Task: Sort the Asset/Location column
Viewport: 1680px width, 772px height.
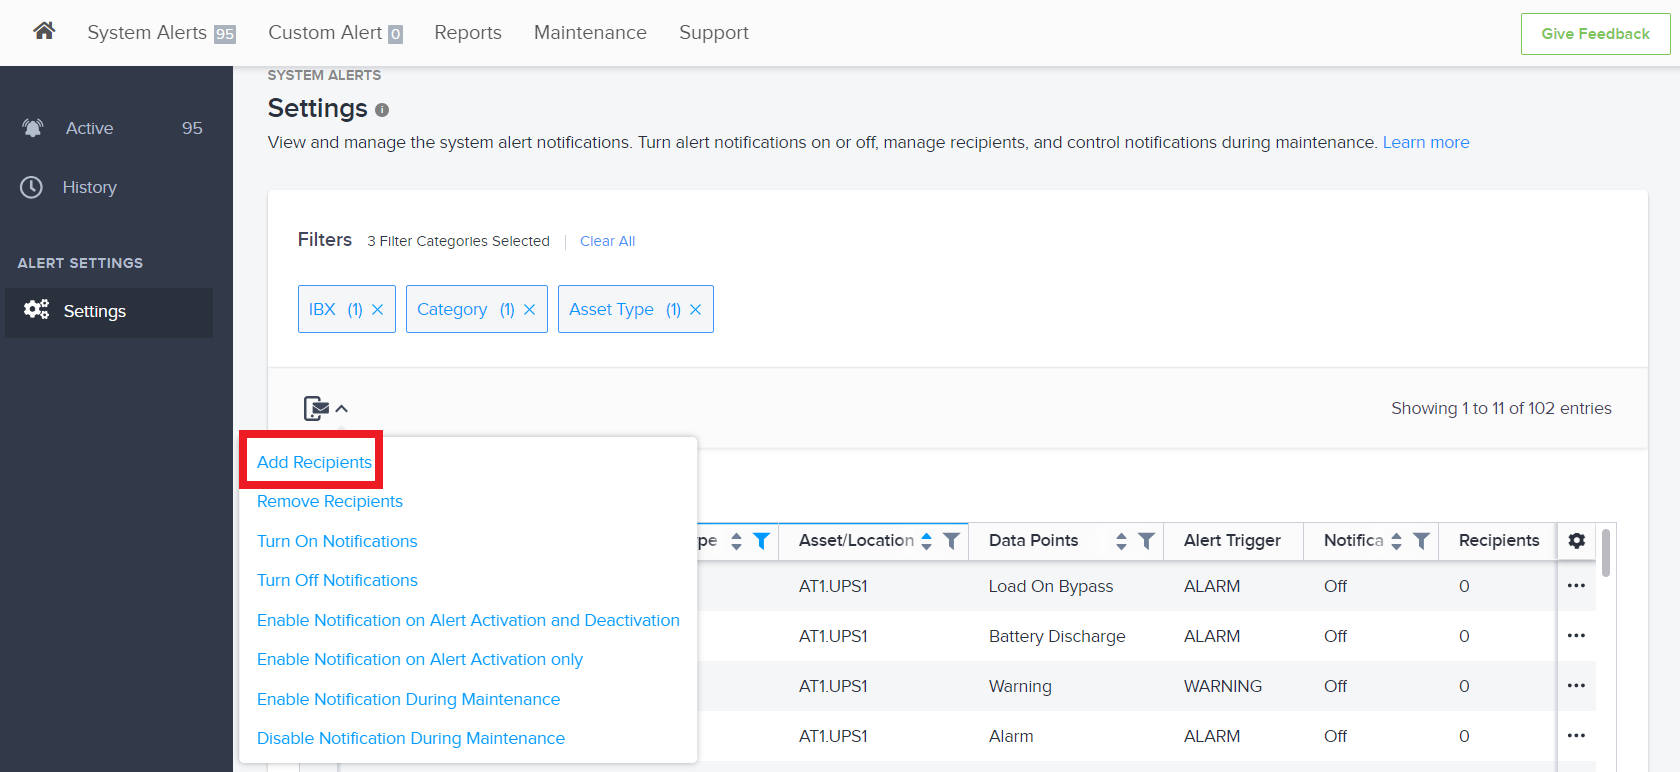Action: click(927, 541)
